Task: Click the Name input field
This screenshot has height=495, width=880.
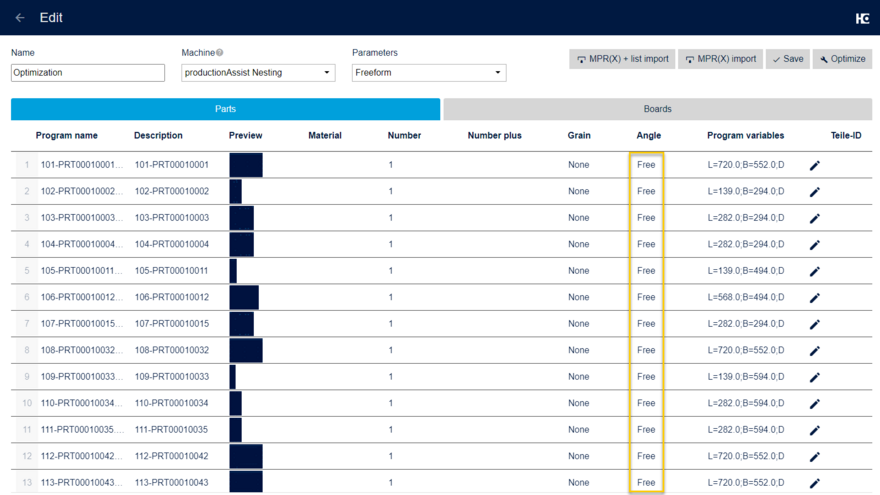Action: (88, 73)
